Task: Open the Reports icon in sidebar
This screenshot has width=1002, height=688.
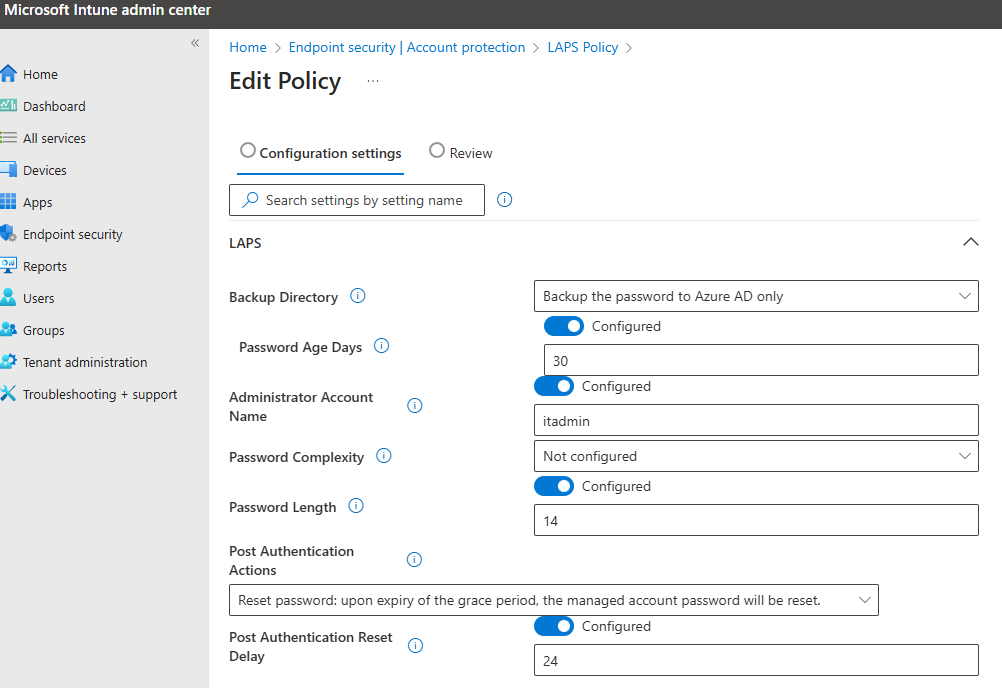Action: pos(9,266)
